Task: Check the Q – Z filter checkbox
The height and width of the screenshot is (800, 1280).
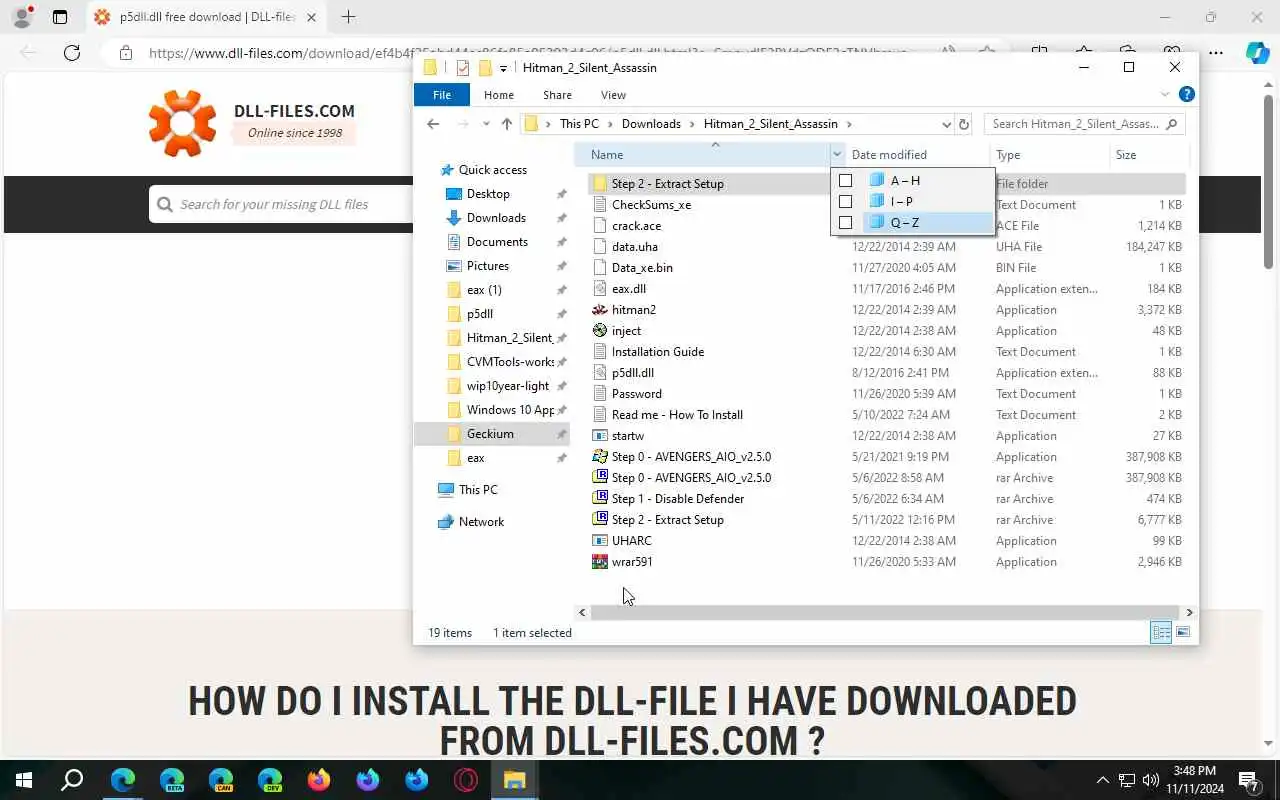Action: pyautogui.click(x=846, y=223)
